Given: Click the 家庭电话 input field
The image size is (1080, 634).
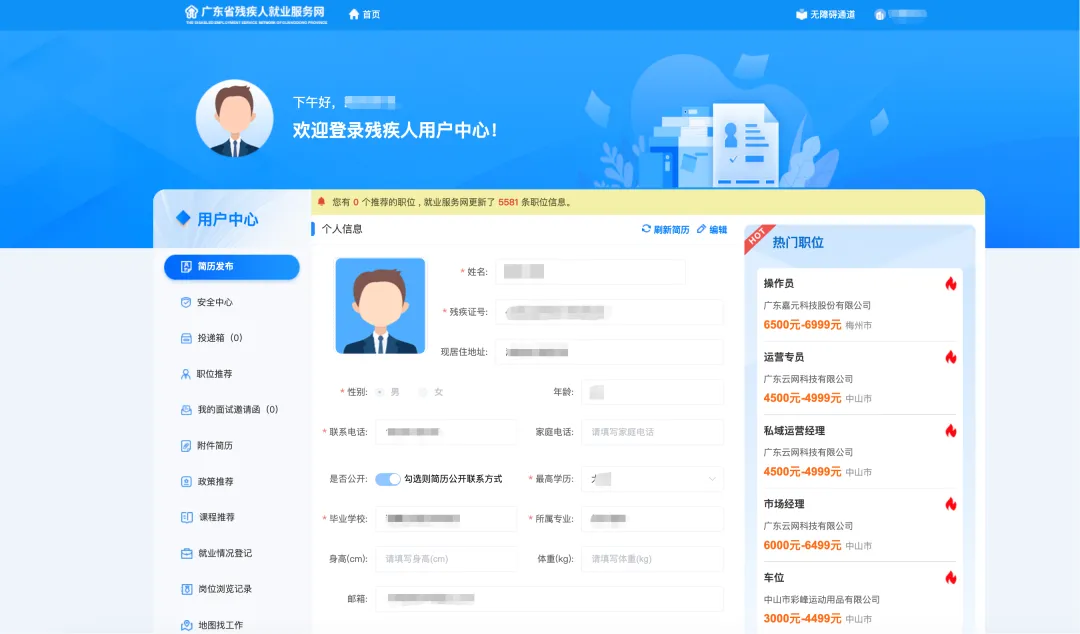Looking at the screenshot, I should click(652, 432).
